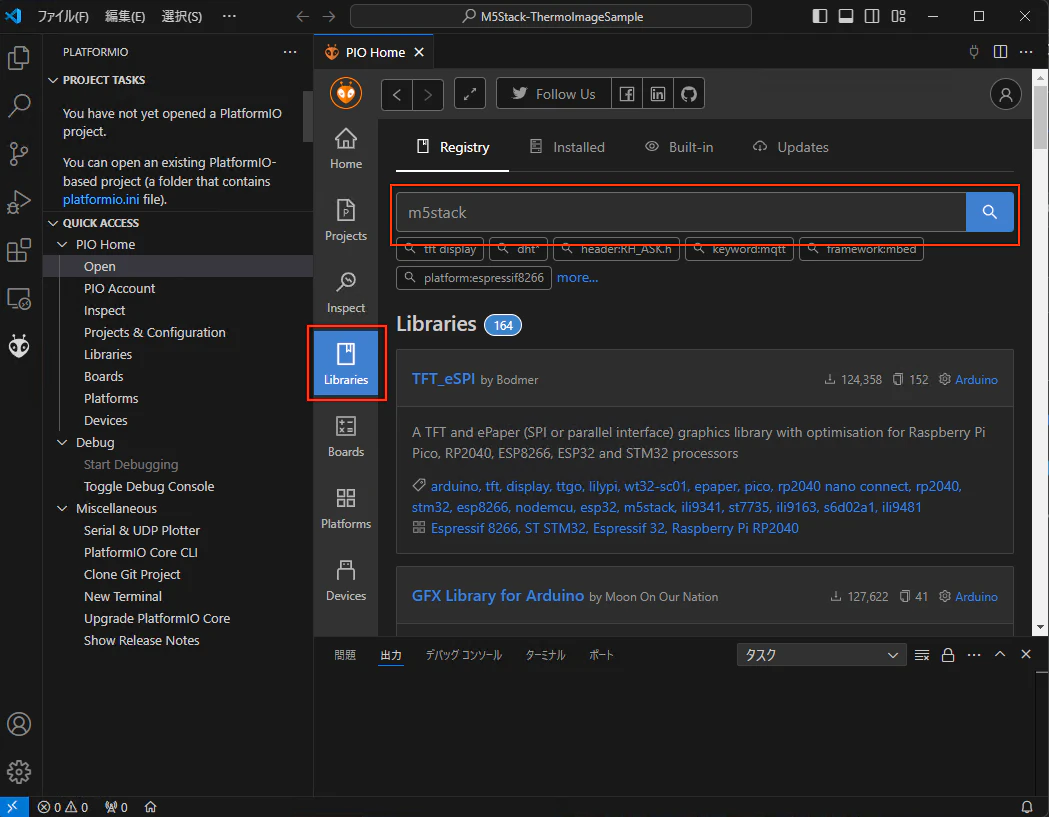Switch to the 問題 panel tab
The height and width of the screenshot is (817, 1049).
point(345,655)
